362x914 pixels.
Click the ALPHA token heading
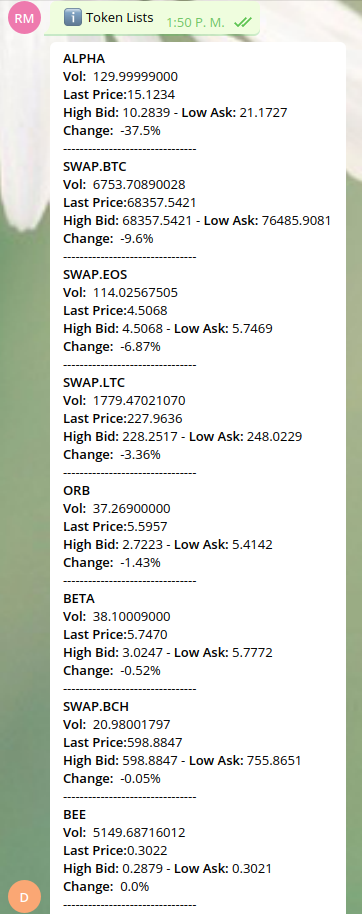tap(84, 59)
